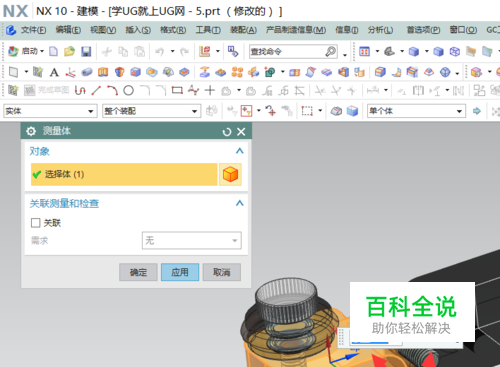This screenshot has width=500, height=367.
Task: Click the 启动 Start icon
Action: 13,51
